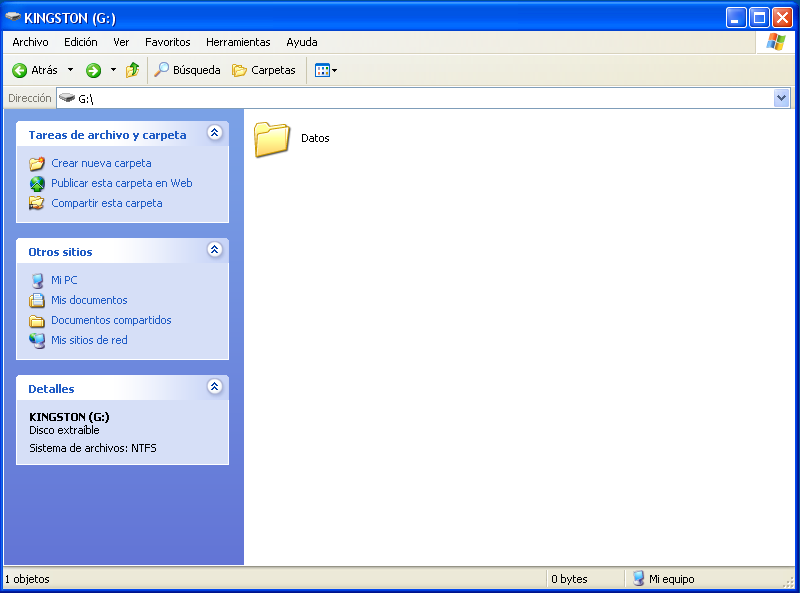Viewport: 800px width, 593px height.
Task: Click the drive icon in the address bar
Action: [x=67, y=97]
